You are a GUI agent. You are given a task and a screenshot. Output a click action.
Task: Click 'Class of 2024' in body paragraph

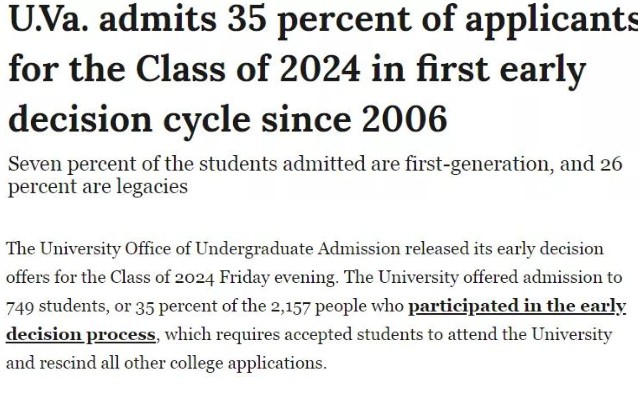click(162, 278)
